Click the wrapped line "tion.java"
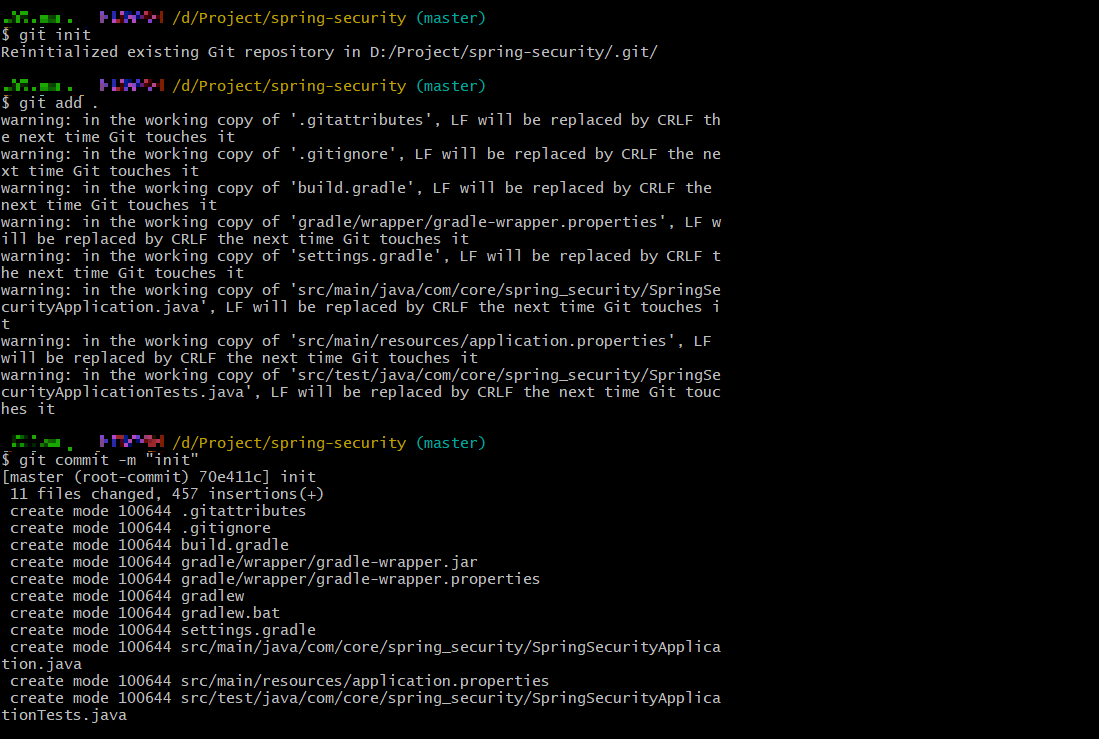The width and height of the screenshot is (1099, 739). 41,664
